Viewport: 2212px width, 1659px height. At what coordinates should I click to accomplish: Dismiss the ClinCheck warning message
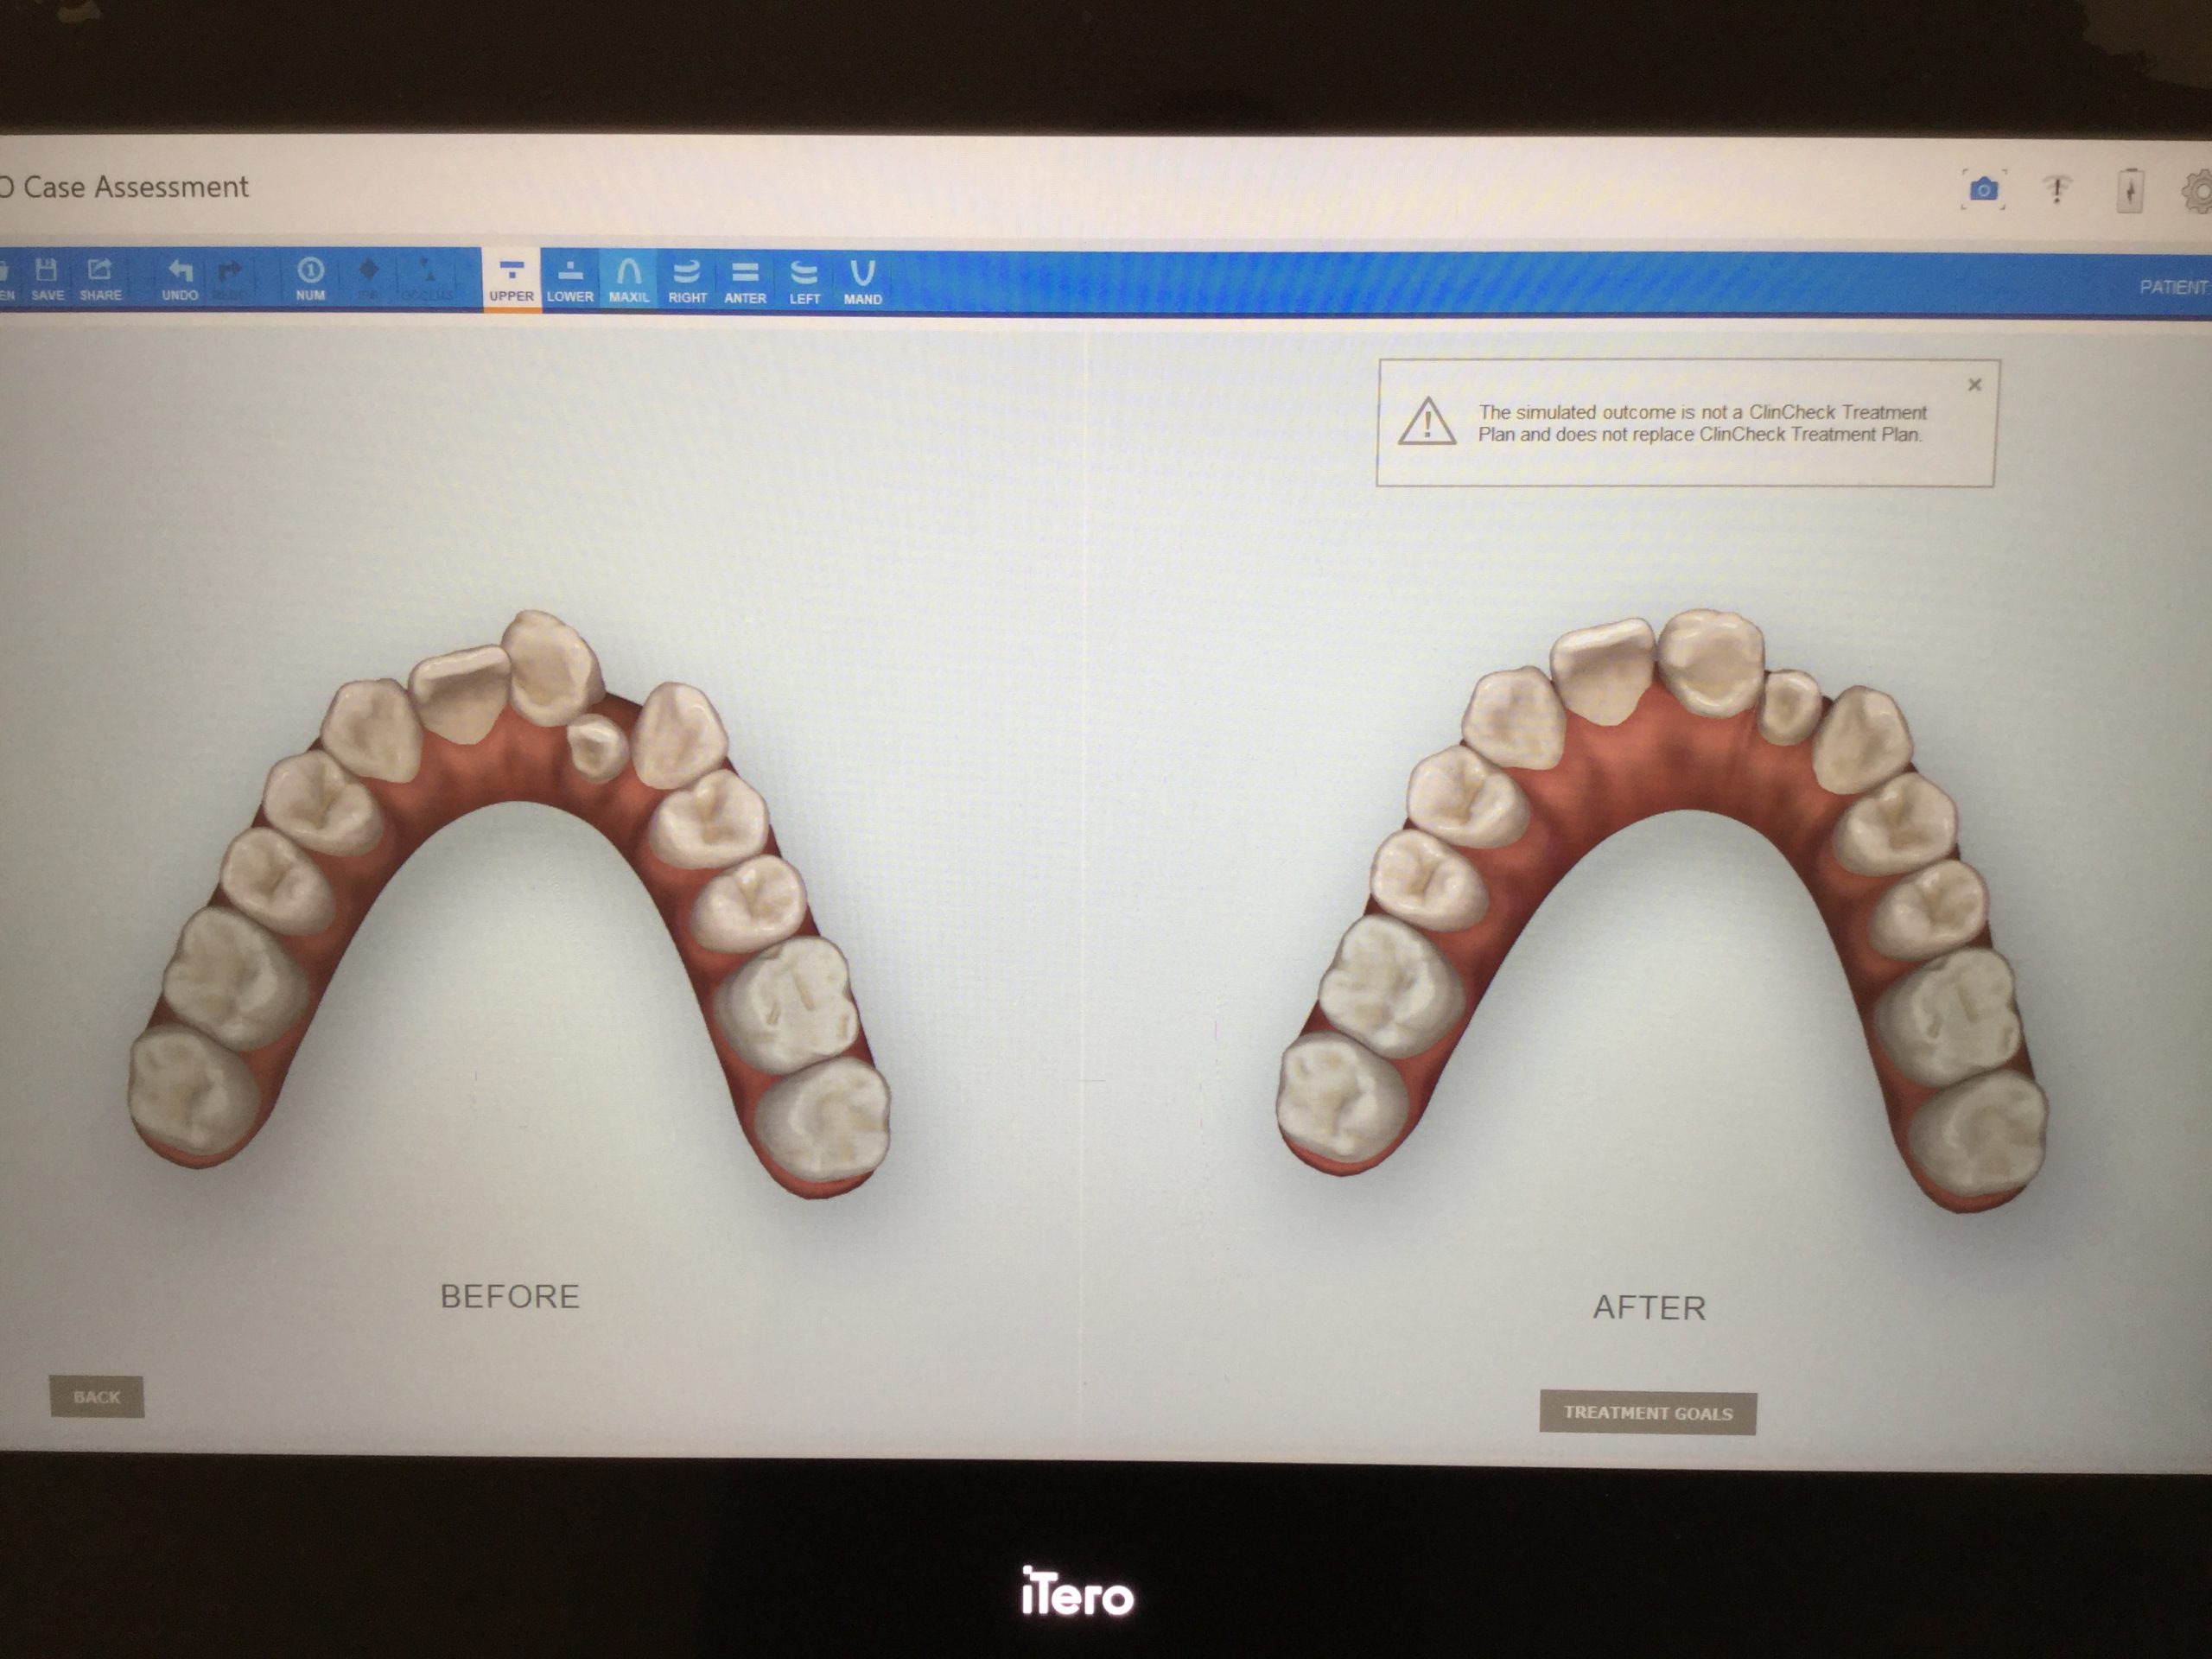pyautogui.click(x=1974, y=385)
